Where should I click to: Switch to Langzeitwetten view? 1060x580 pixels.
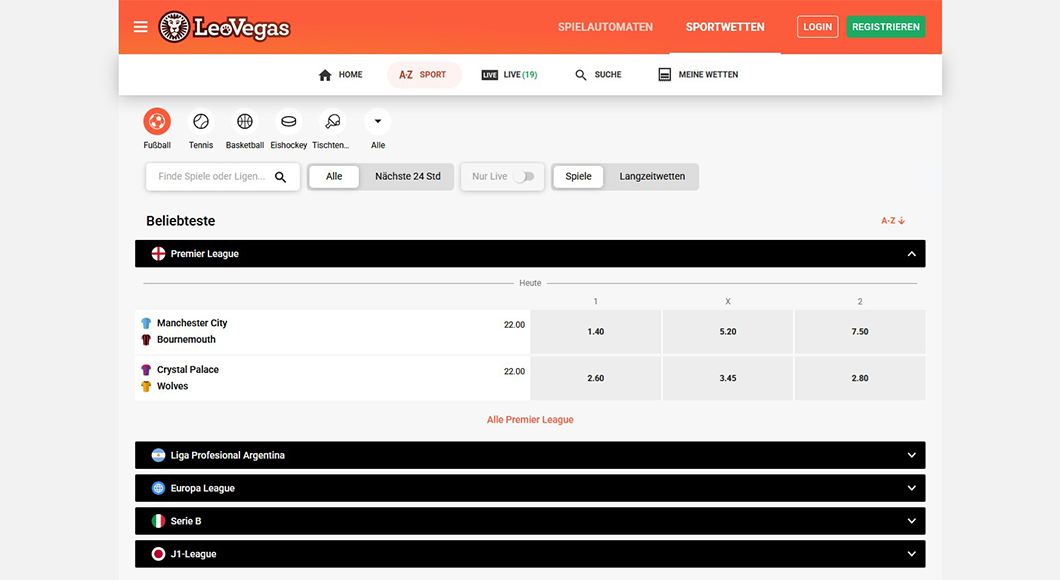point(652,176)
